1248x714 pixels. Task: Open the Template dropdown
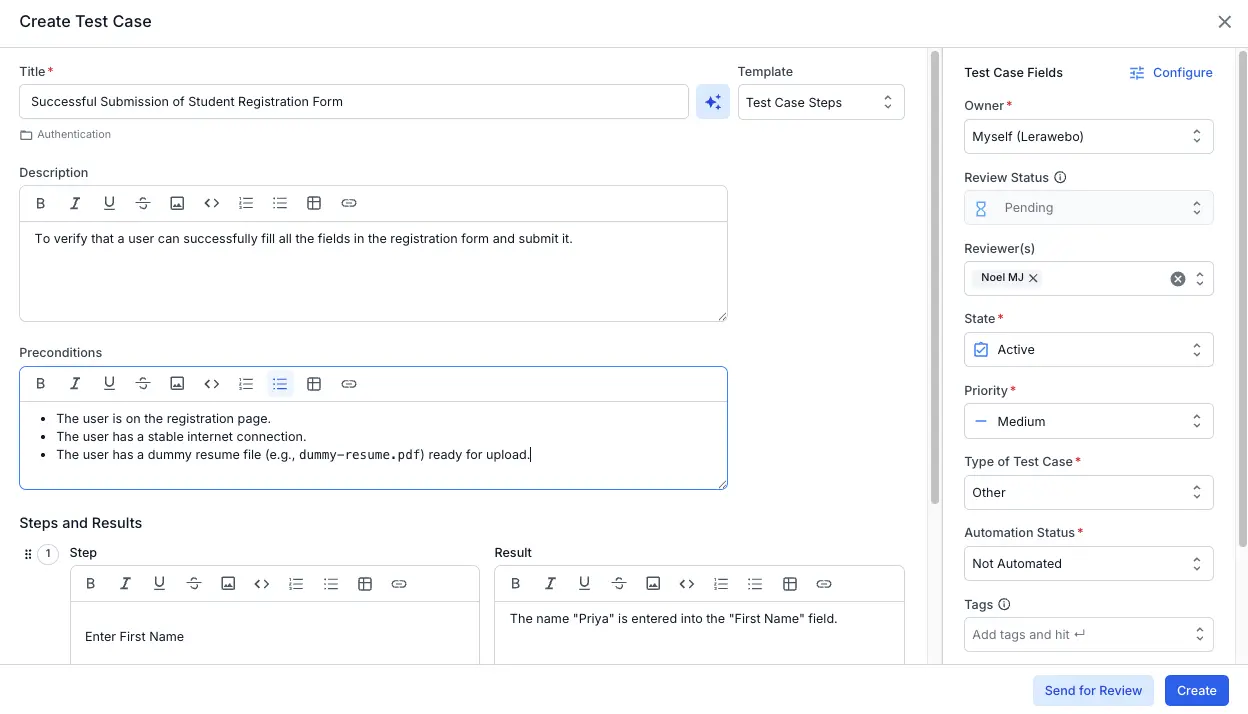click(820, 102)
